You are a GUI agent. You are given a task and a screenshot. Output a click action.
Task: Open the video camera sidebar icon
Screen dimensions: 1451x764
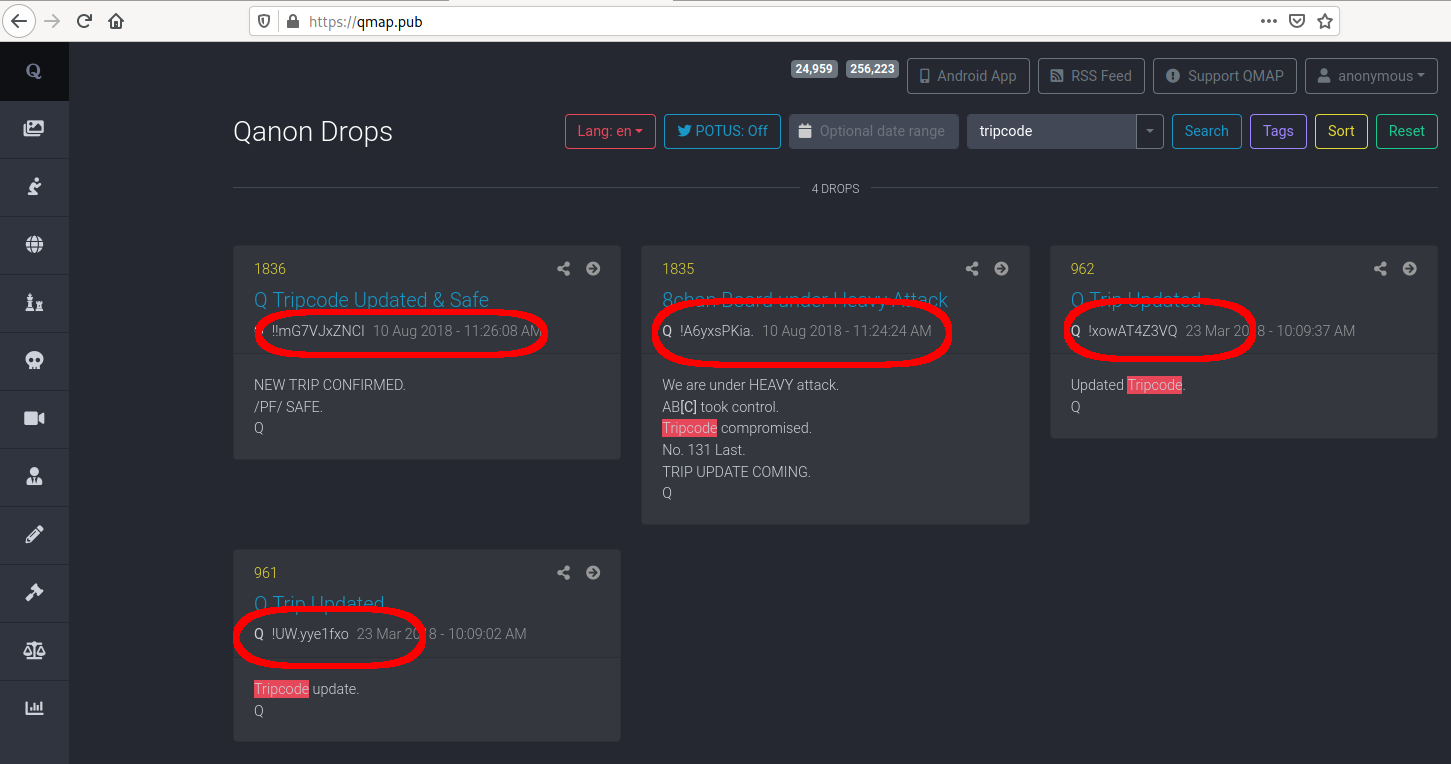(34, 418)
